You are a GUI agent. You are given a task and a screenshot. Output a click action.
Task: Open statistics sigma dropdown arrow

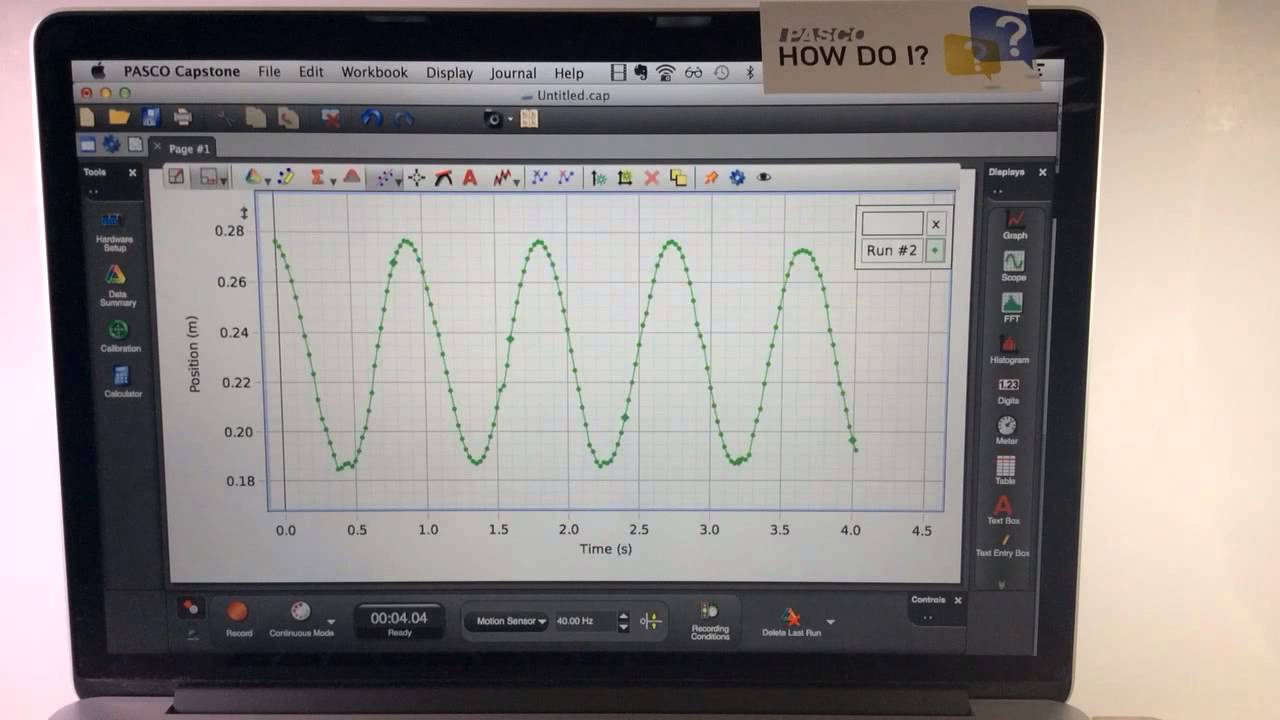332,181
